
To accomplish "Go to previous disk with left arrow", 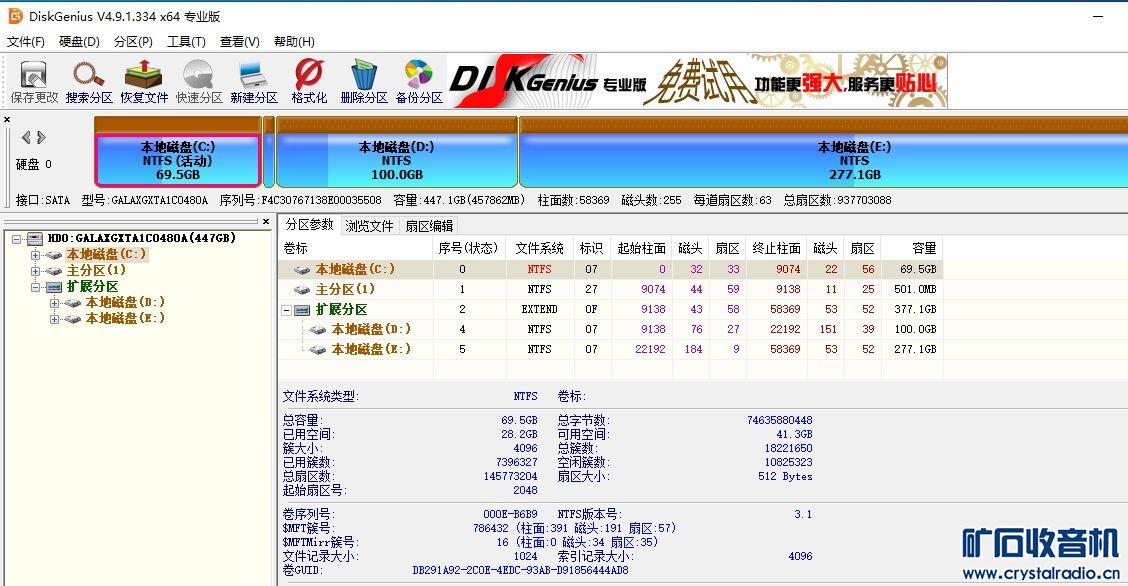I will (26, 137).
